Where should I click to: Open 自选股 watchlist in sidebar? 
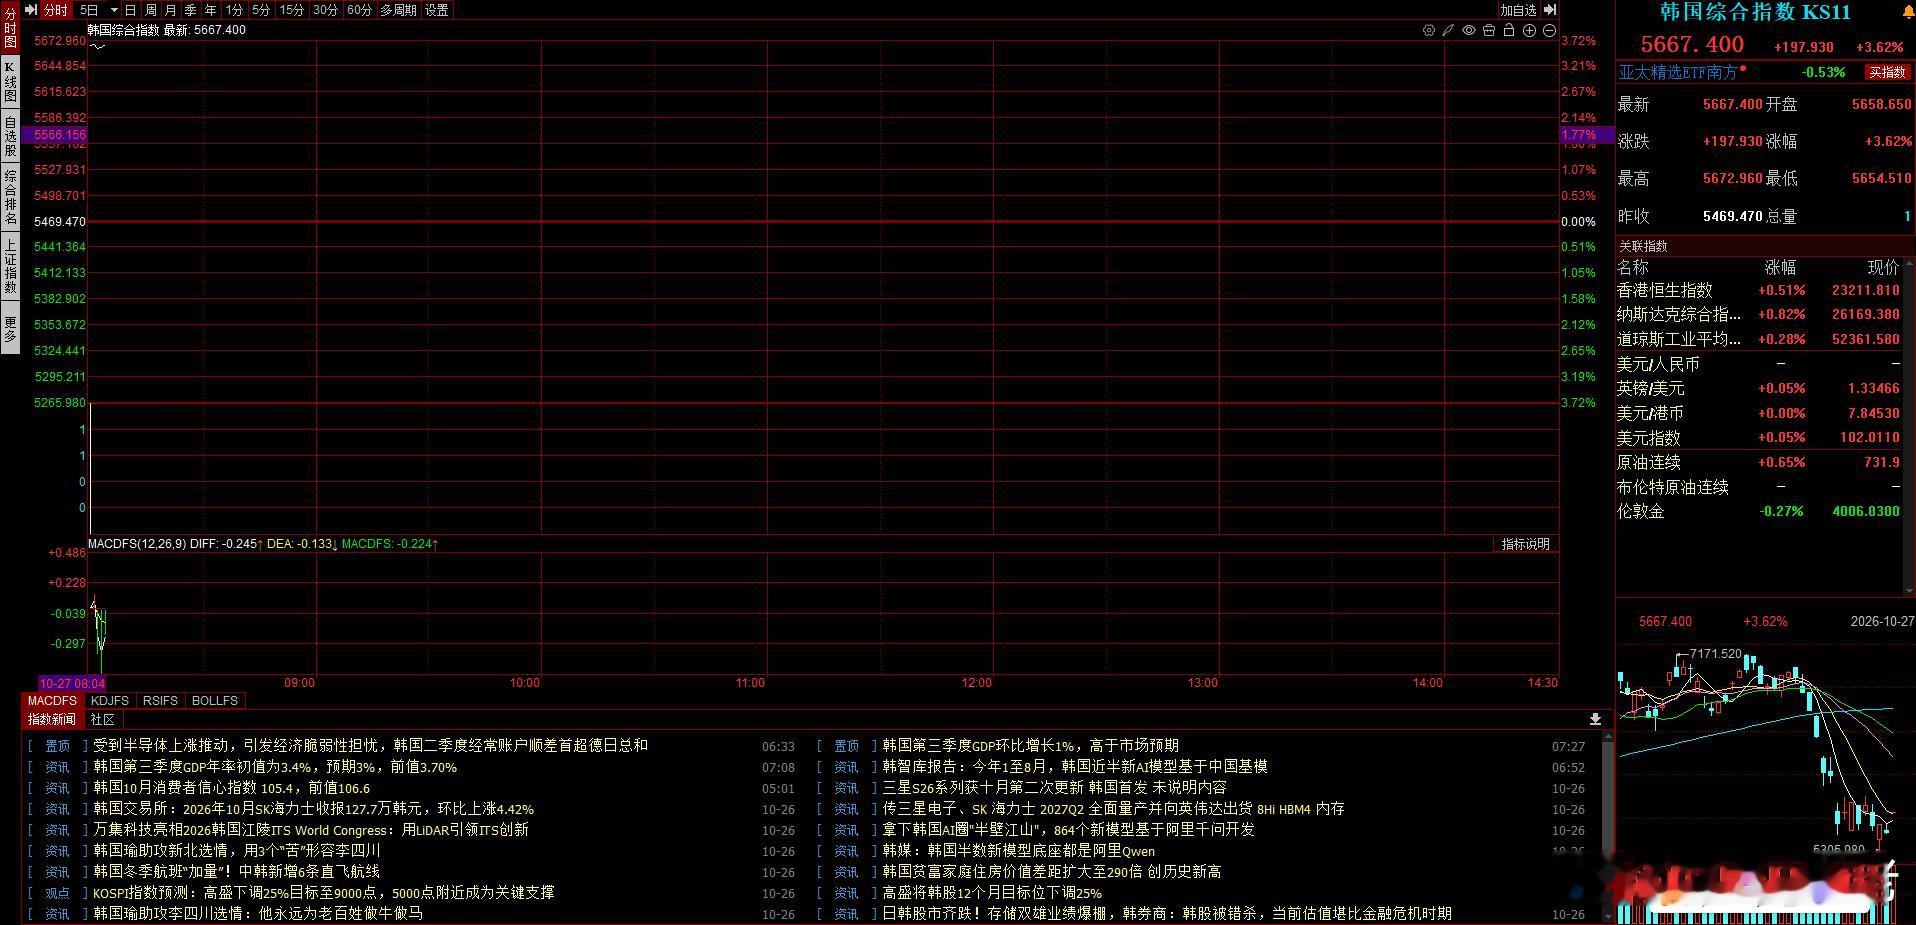[10, 136]
